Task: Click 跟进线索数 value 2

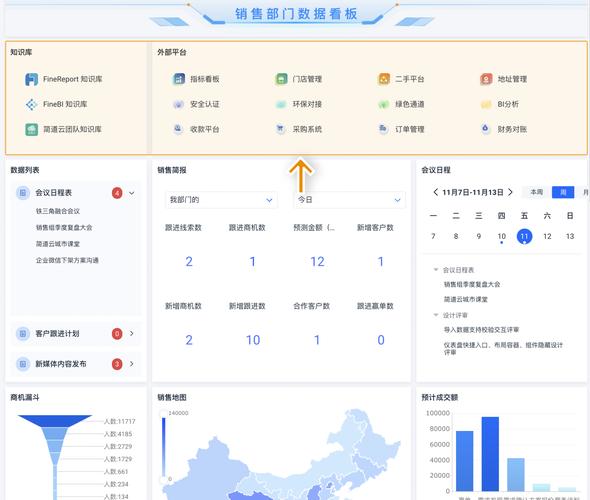Action: 189,262
